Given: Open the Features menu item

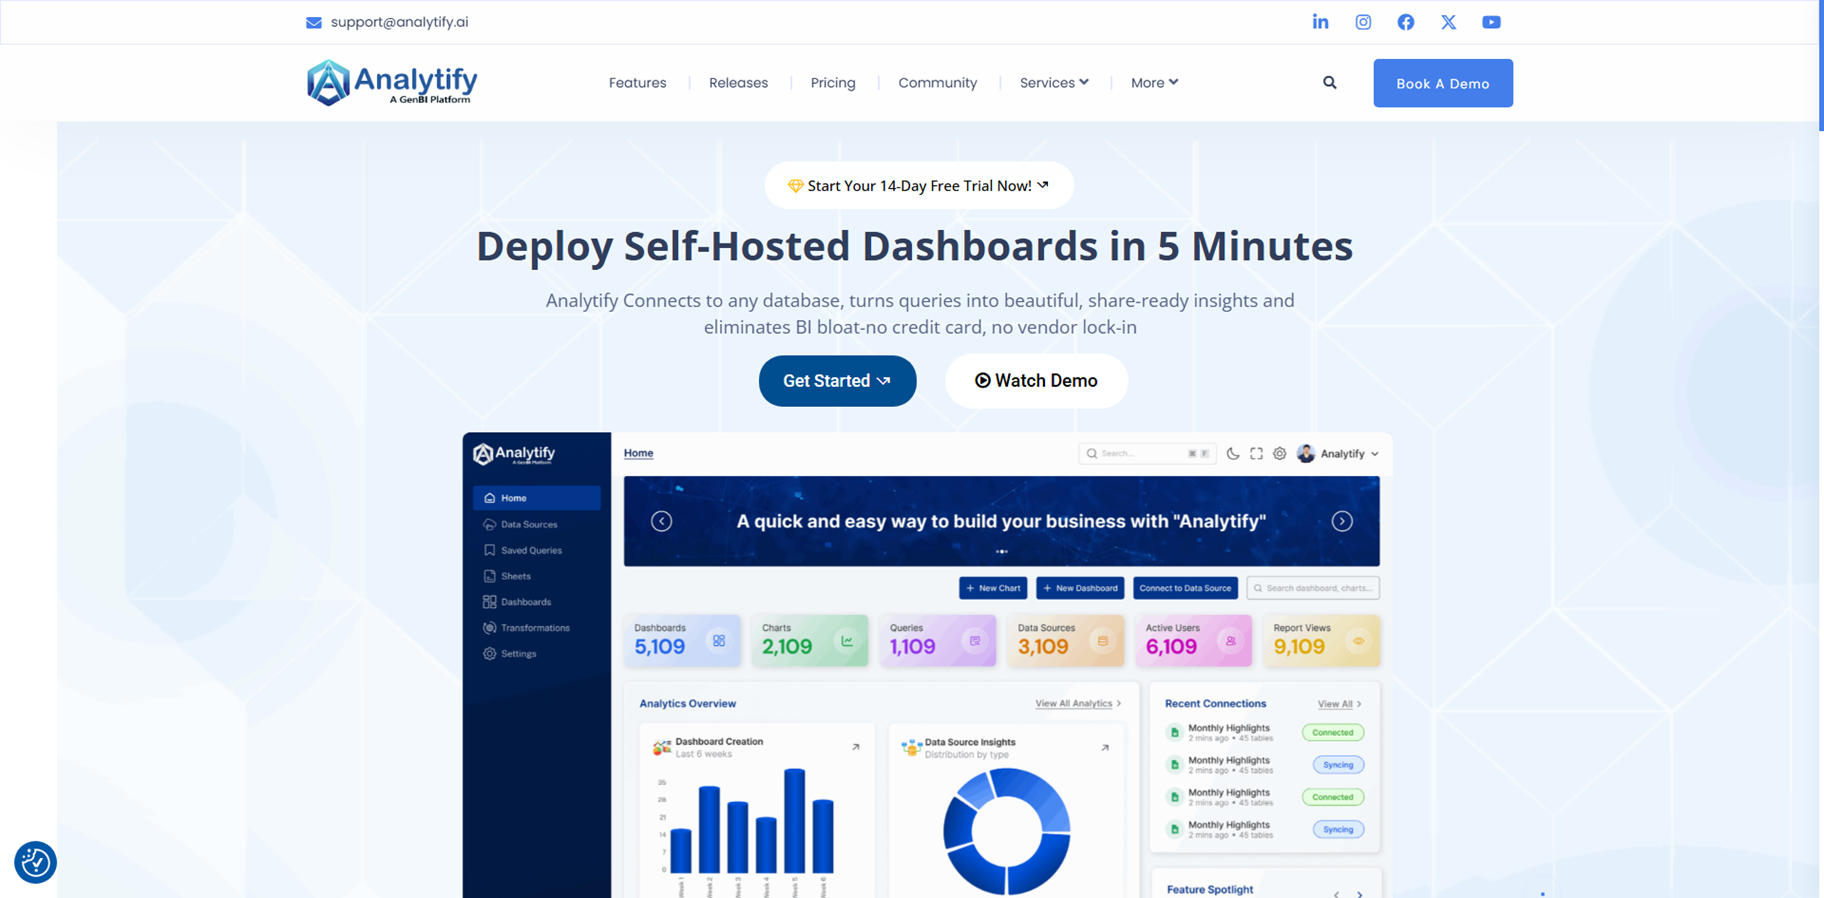Looking at the screenshot, I should tap(637, 83).
